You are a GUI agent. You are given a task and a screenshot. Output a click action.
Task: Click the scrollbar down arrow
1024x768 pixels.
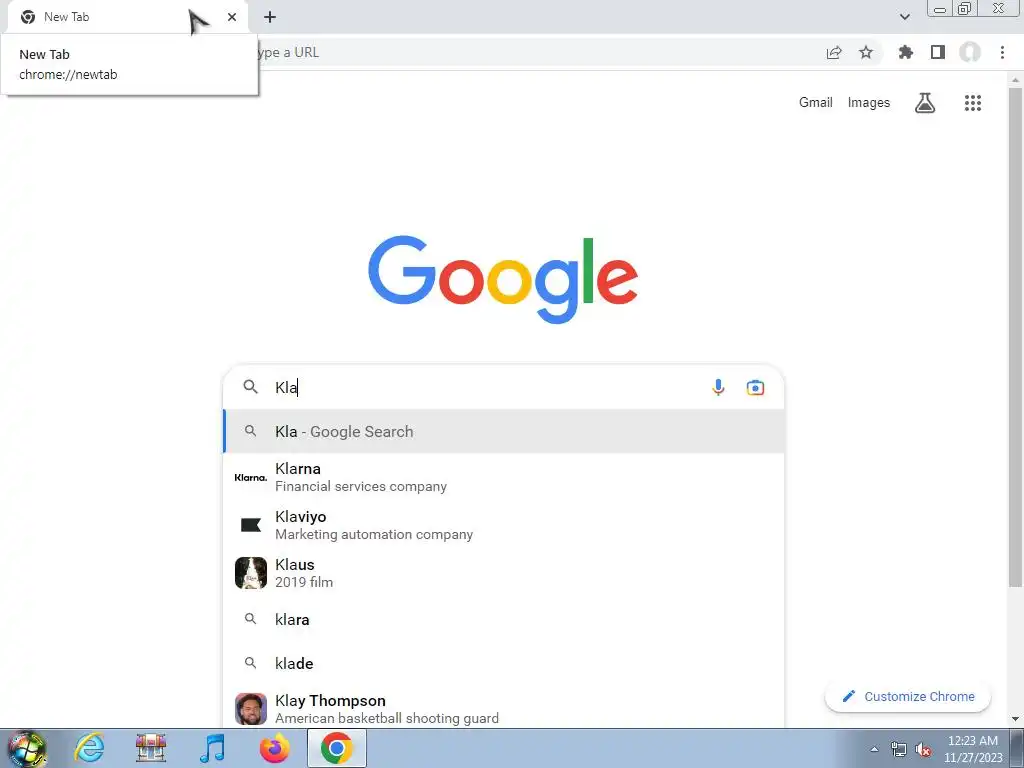1015,719
